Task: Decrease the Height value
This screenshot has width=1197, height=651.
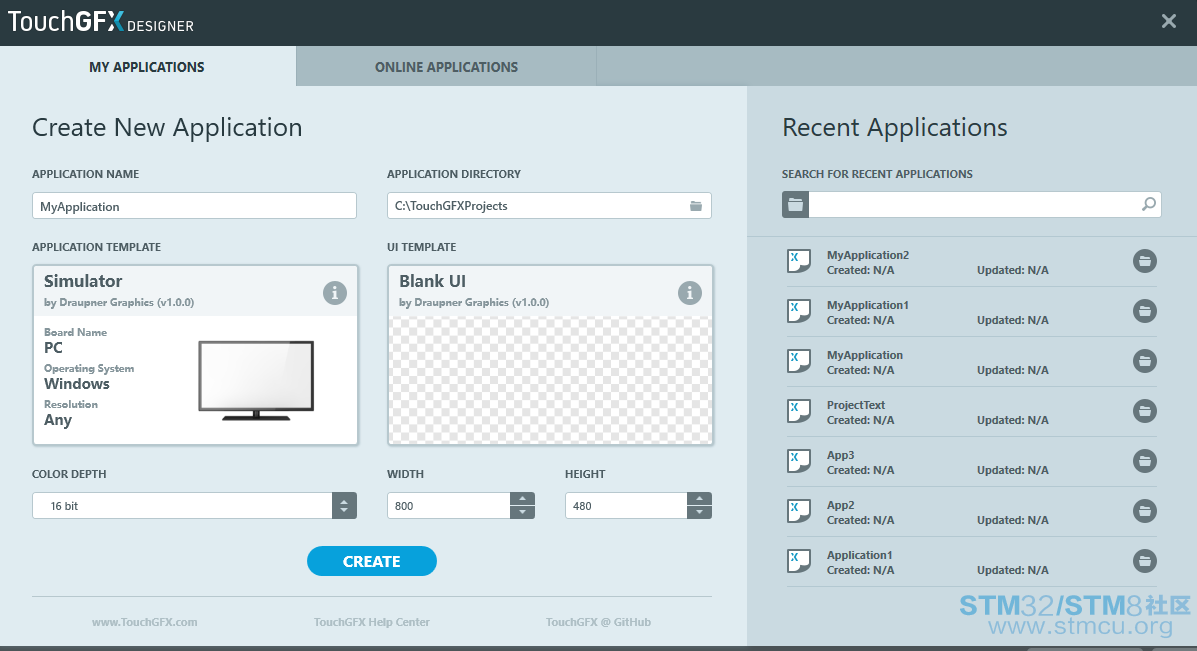Action: coord(699,512)
